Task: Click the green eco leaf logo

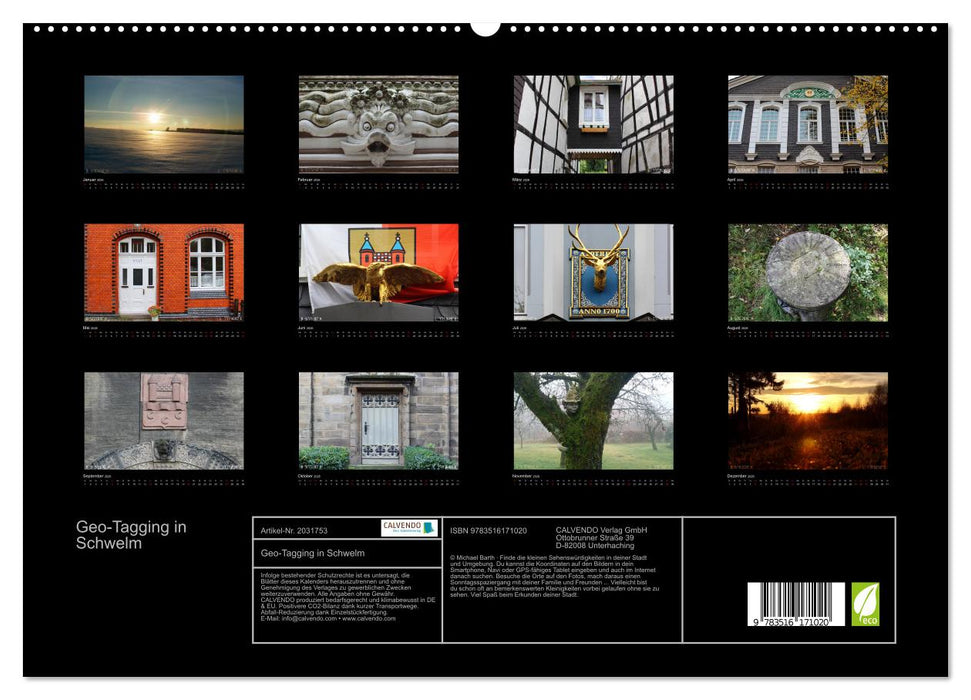Action: pos(863,601)
